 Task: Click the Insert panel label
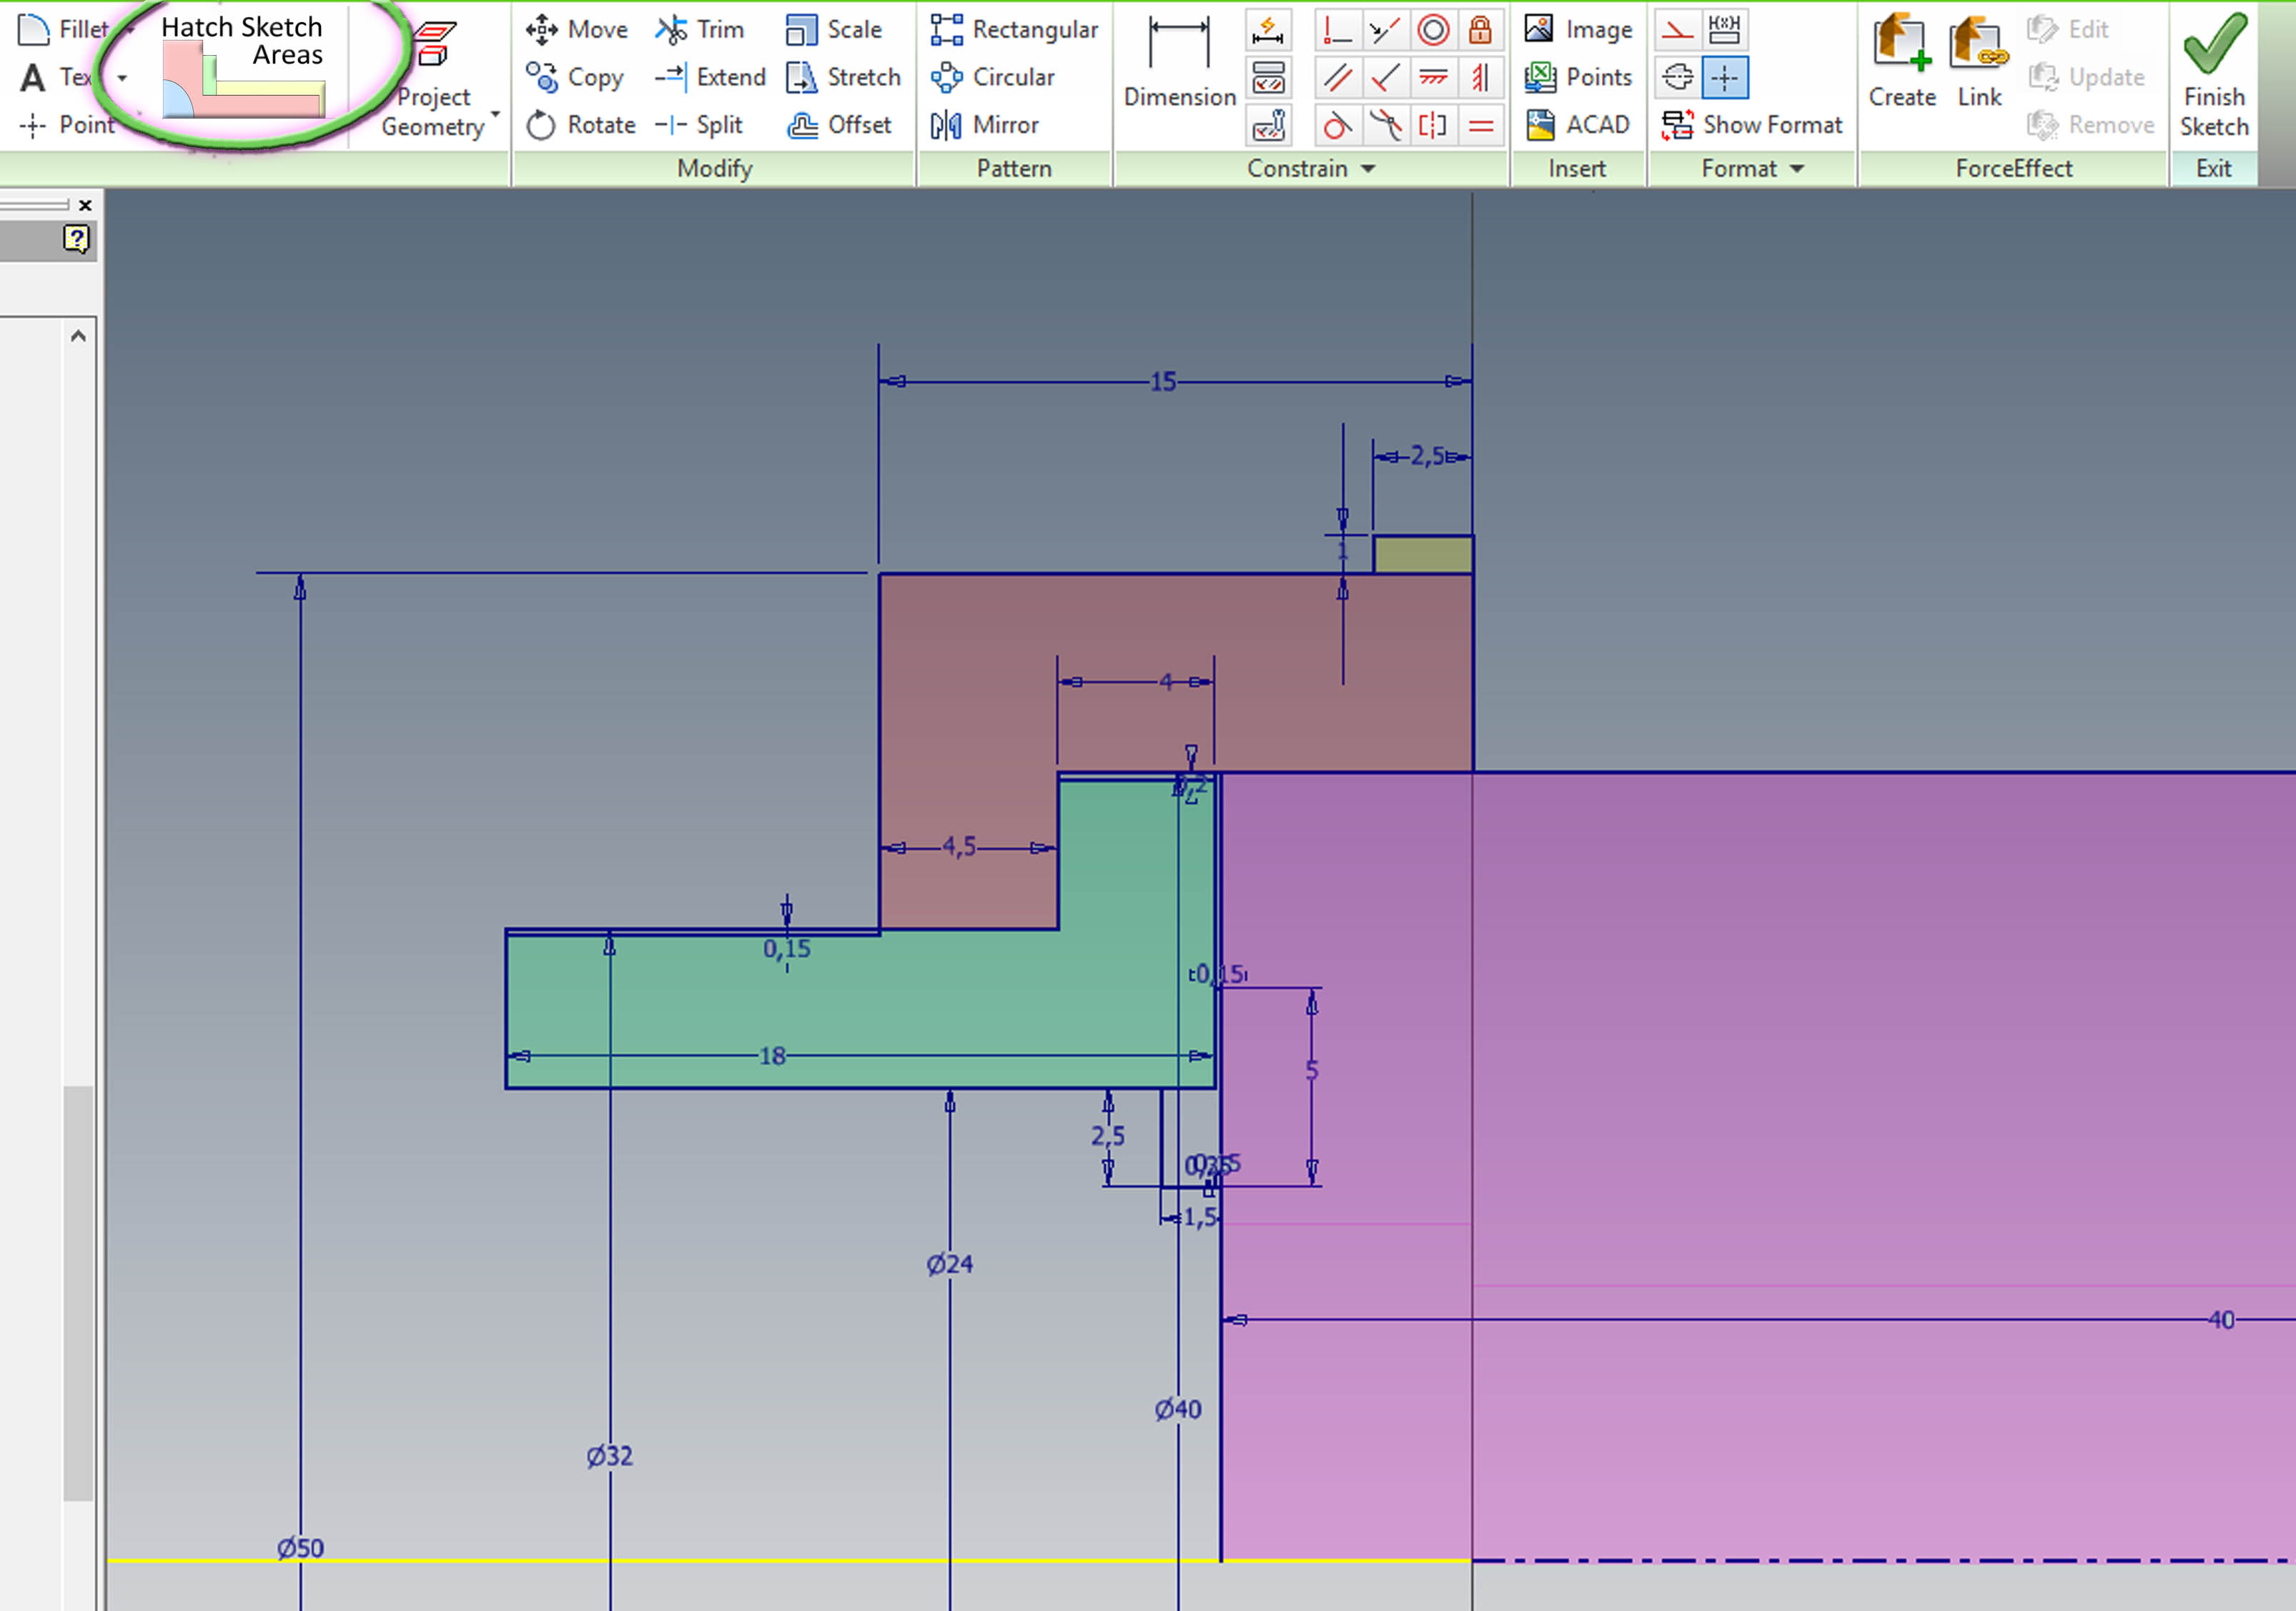tap(1577, 169)
